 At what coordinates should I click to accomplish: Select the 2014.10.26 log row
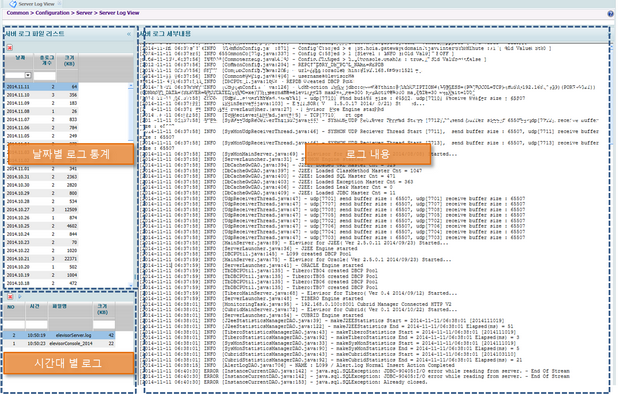click(x=42, y=218)
